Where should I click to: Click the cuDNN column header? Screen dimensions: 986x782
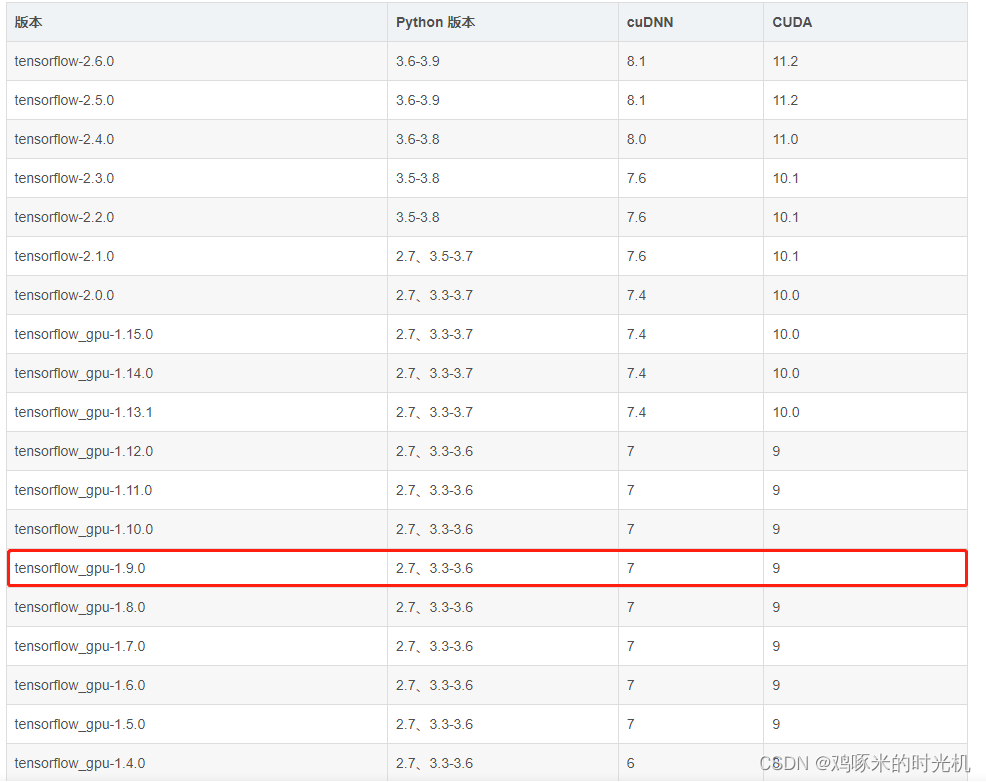pyautogui.click(x=690, y=22)
